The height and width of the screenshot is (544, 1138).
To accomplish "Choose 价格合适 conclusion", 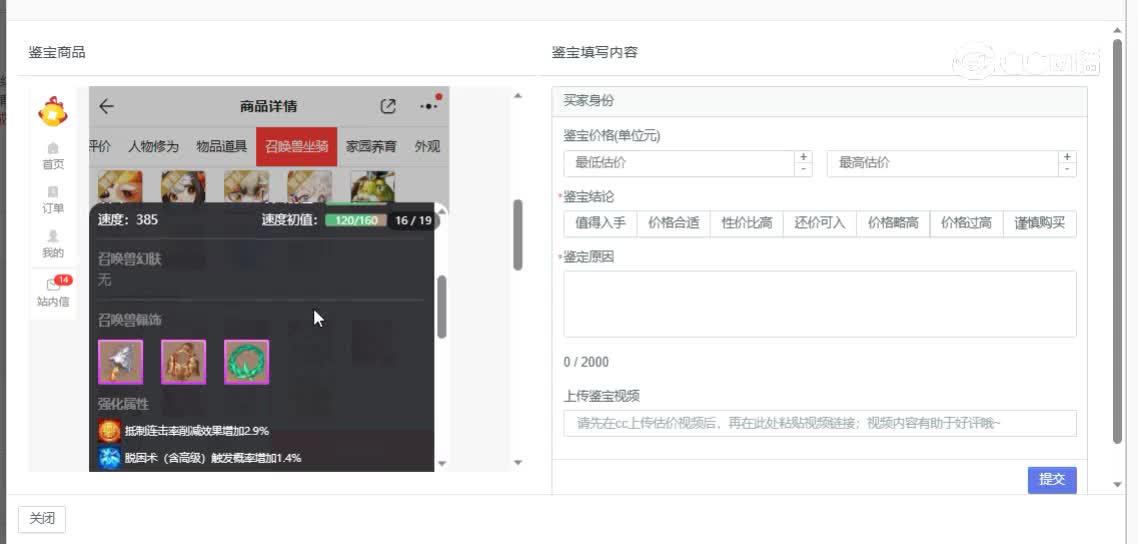I will click(674, 223).
